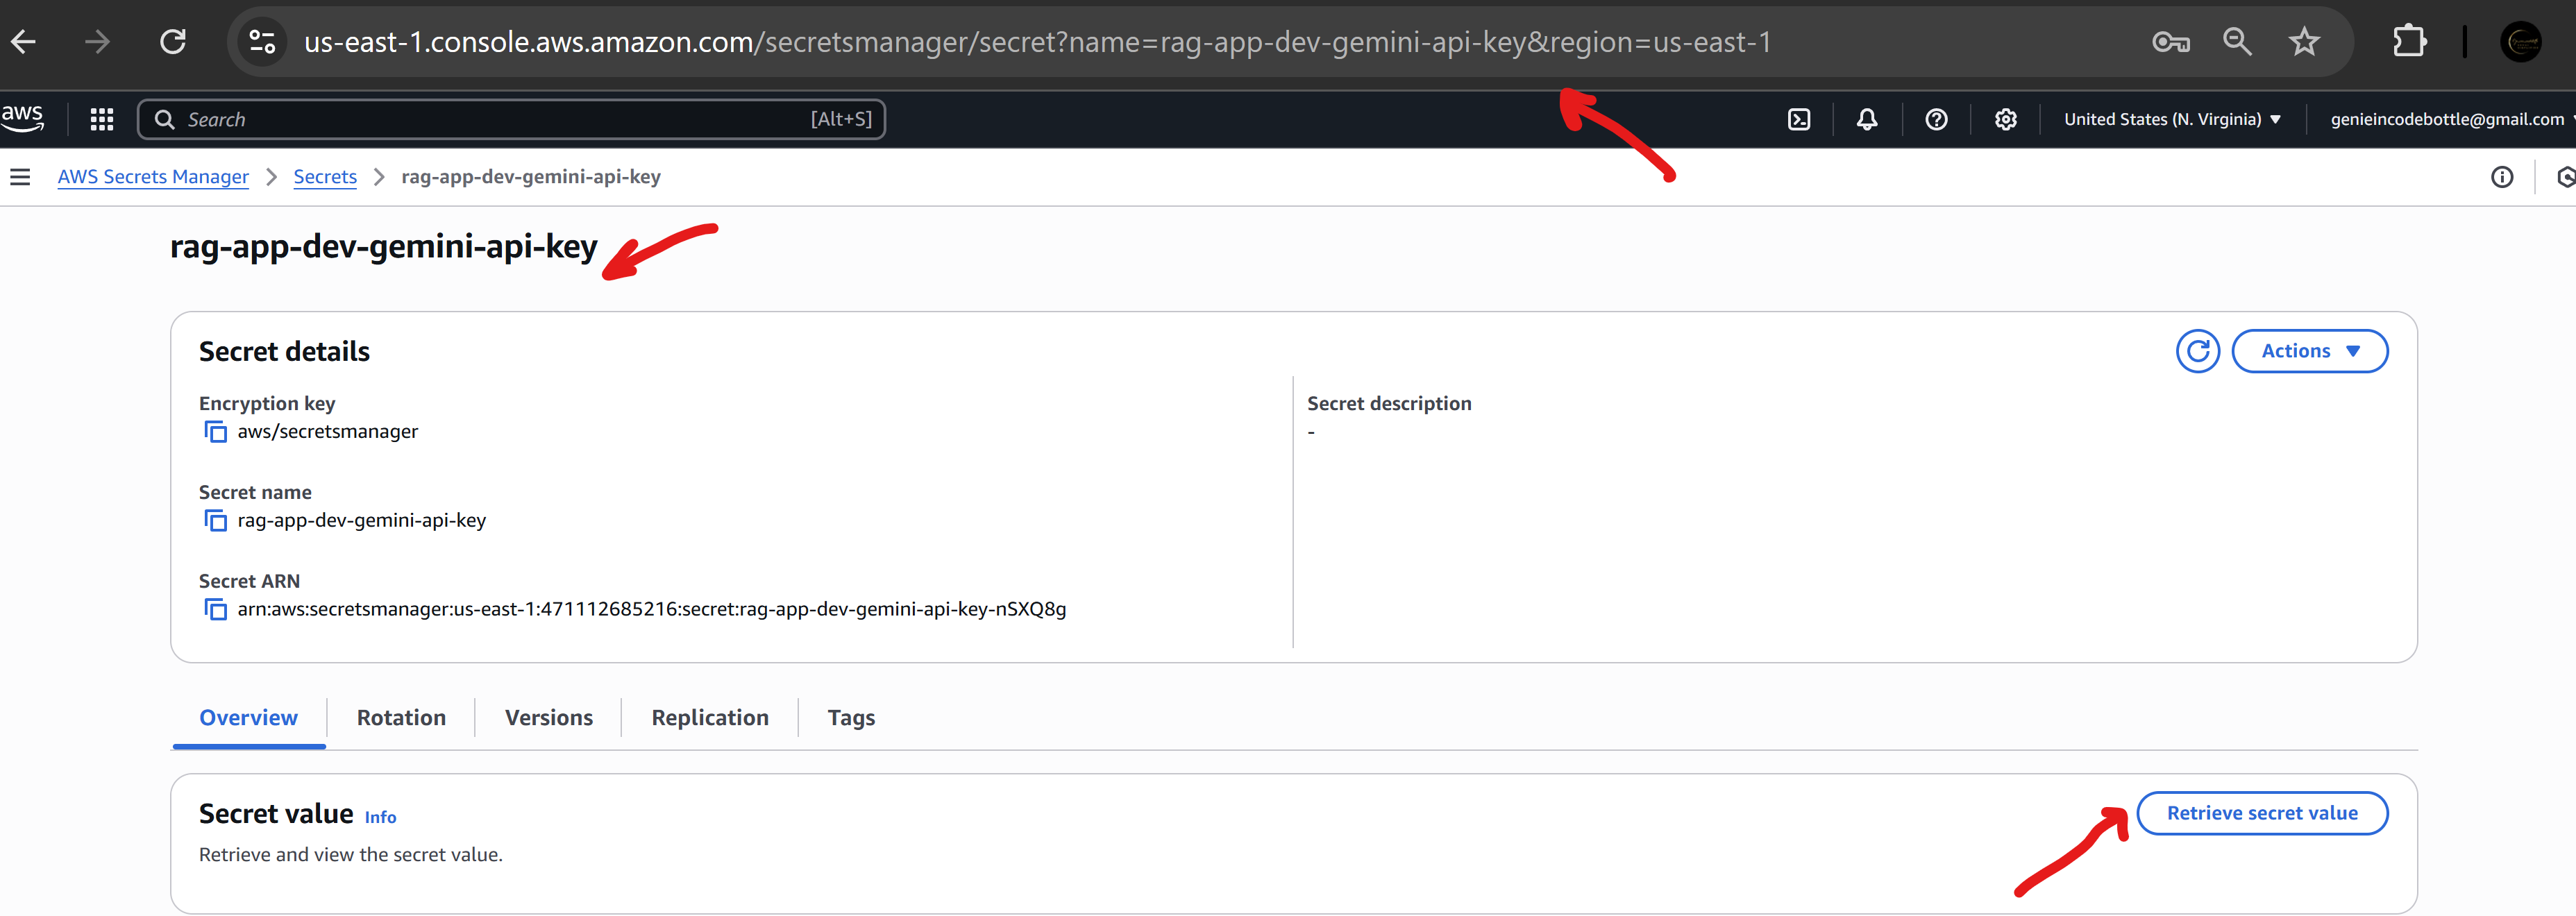Open the services grid menu
Image resolution: width=2576 pixels, height=916 pixels.
(102, 120)
